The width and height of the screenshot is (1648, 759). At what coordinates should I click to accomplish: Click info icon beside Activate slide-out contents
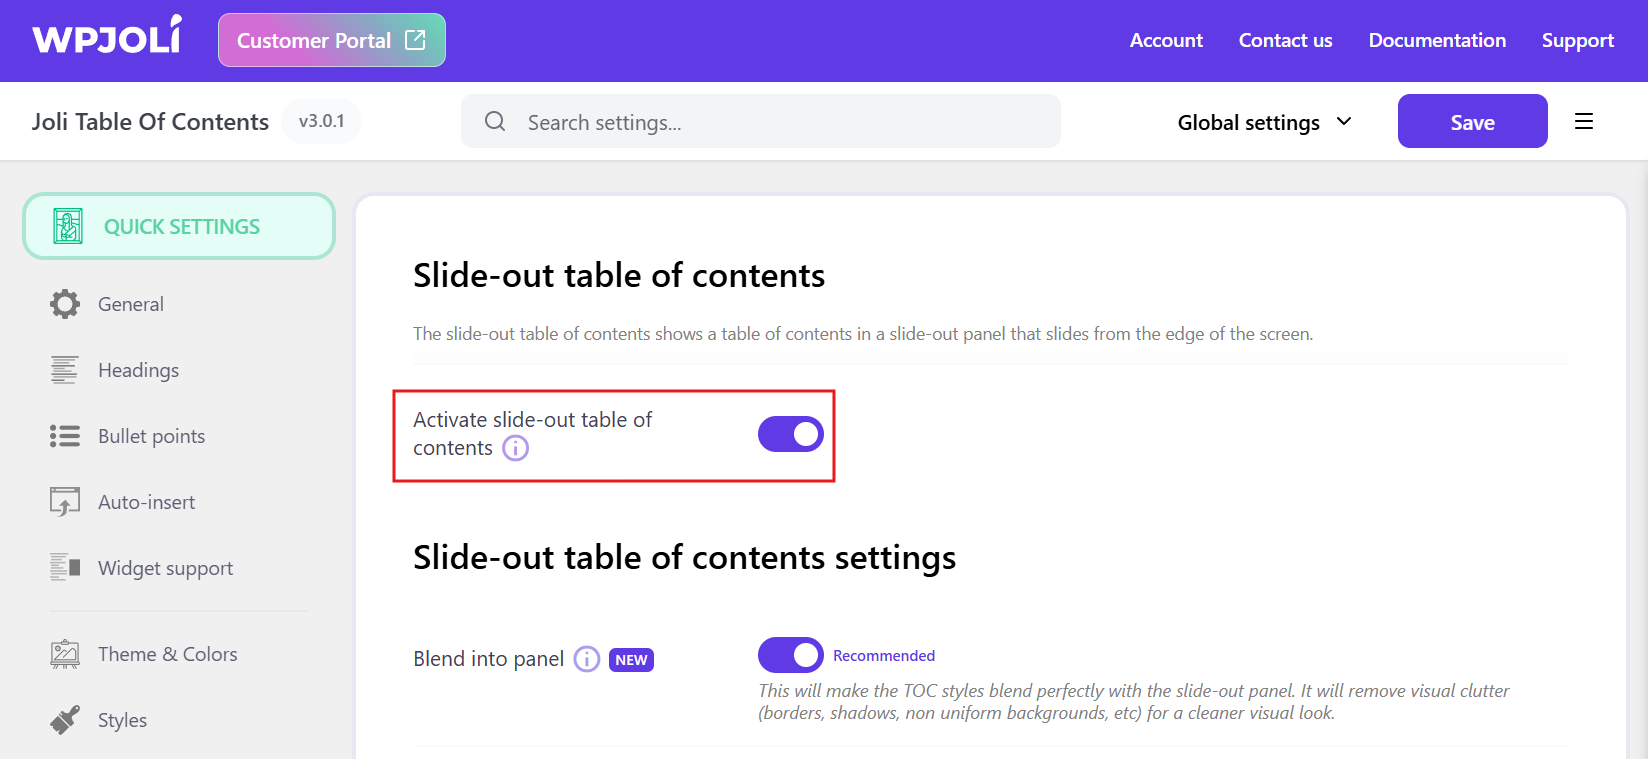coord(515,448)
